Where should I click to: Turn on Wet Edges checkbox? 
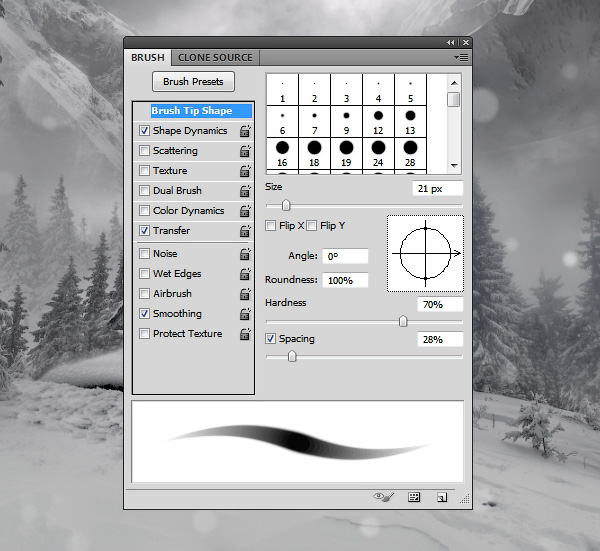coord(144,273)
